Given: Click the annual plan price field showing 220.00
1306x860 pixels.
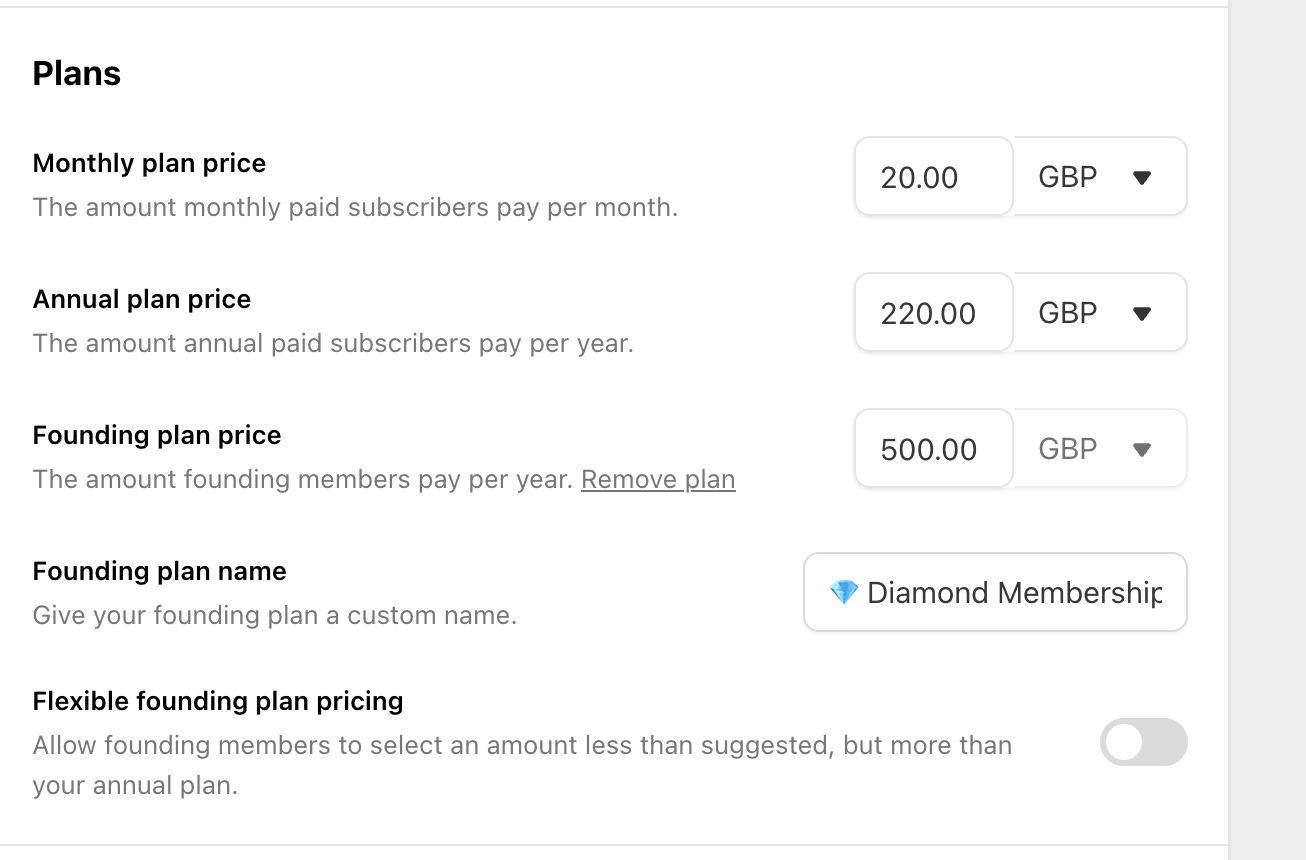Looking at the screenshot, I should click(933, 313).
